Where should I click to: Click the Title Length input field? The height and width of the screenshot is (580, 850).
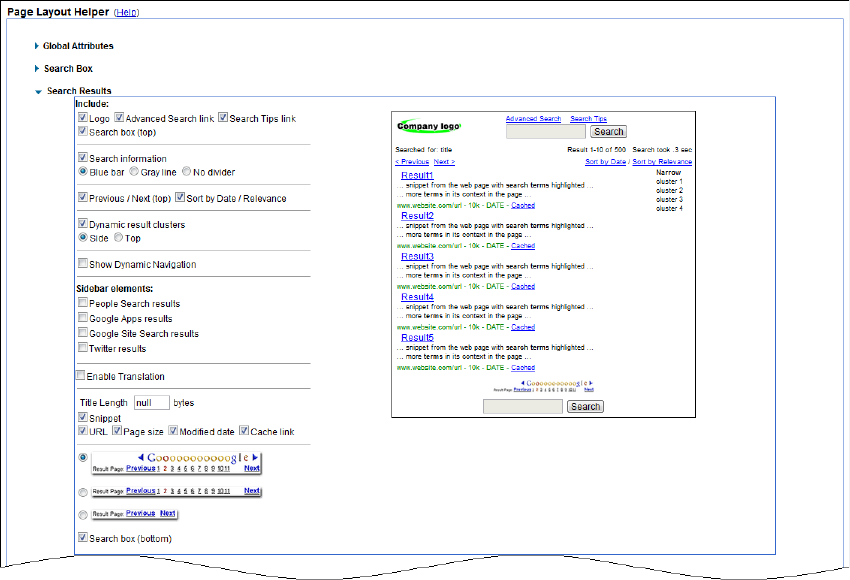(x=151, y=403)
